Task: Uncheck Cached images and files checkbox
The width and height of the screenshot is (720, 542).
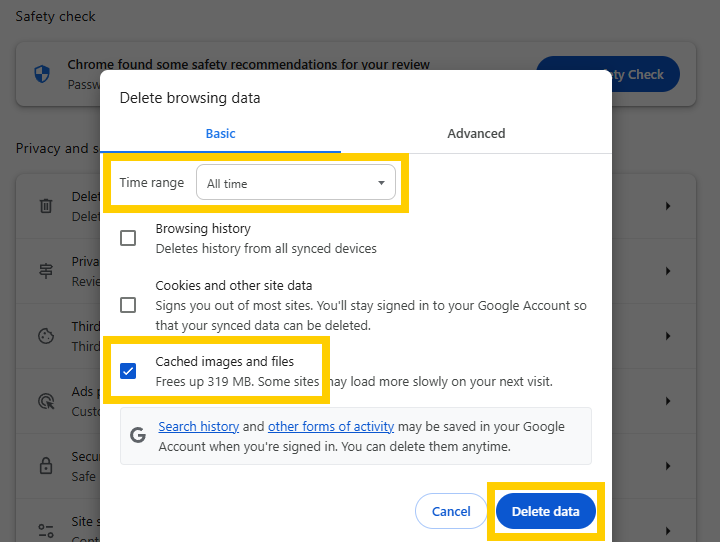Action: tap(128, 371)
